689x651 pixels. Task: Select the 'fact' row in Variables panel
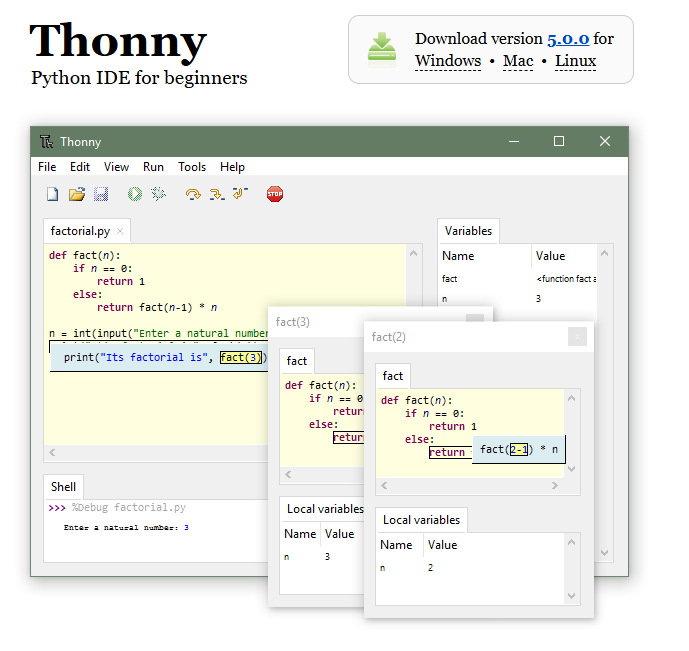tap(518, 279)
